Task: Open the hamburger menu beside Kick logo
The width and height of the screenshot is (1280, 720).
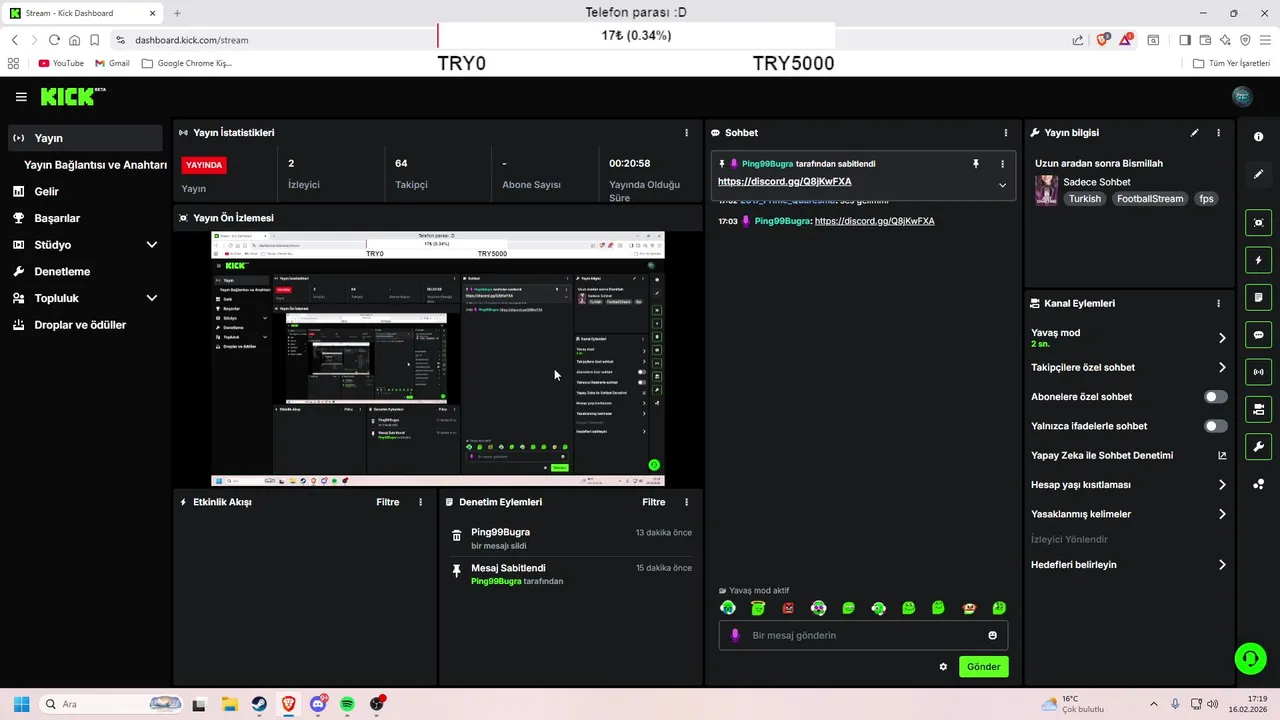Action: pos(21,97)
